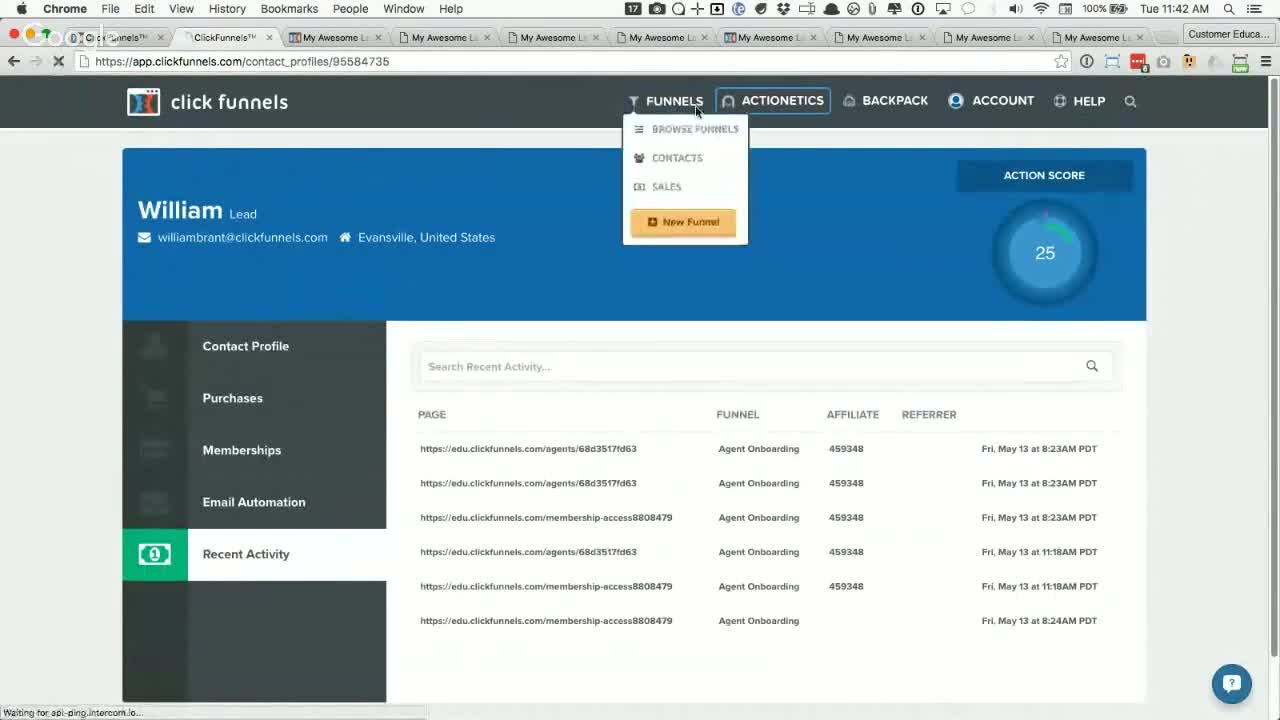Click the ACTION SCORE label
Viewport: 1280px width, 720px height.
(1044, 175)
